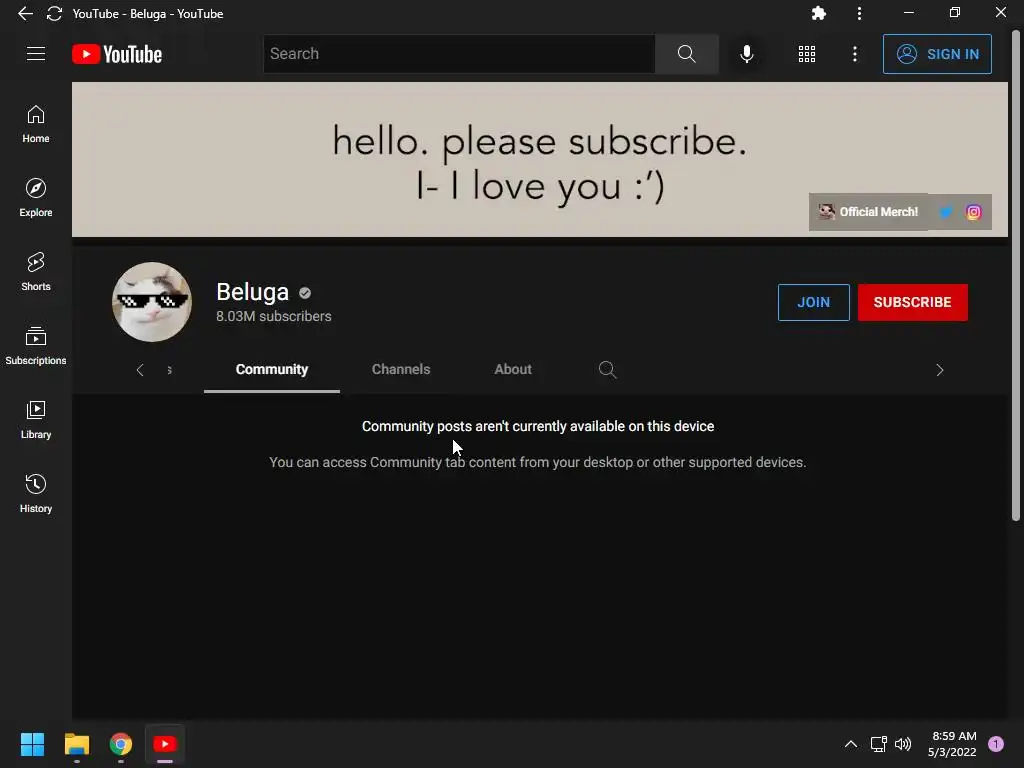Click the YouTube app taskbar icon
Viewport: 1024px width, 768px height.
[165, 744]
